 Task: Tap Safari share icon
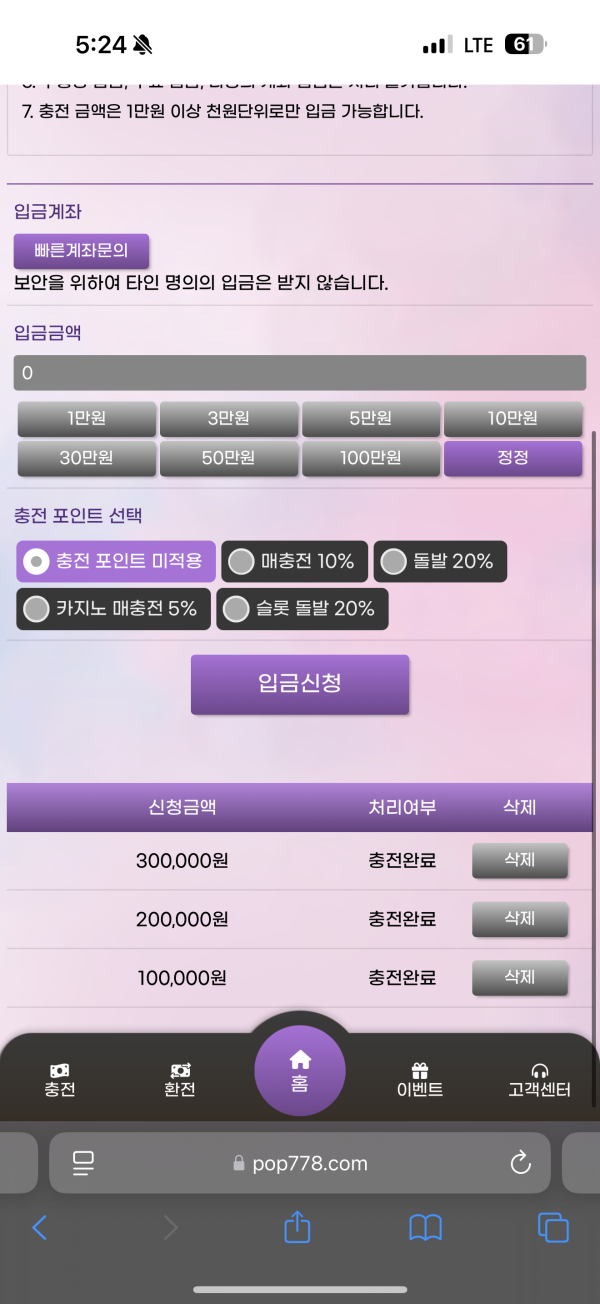coord(297,1227)
